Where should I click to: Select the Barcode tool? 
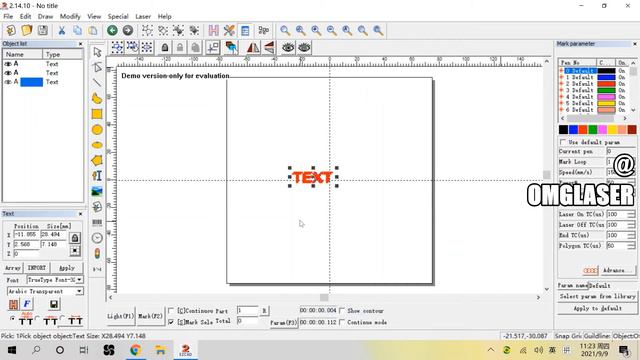pos(97,222)
